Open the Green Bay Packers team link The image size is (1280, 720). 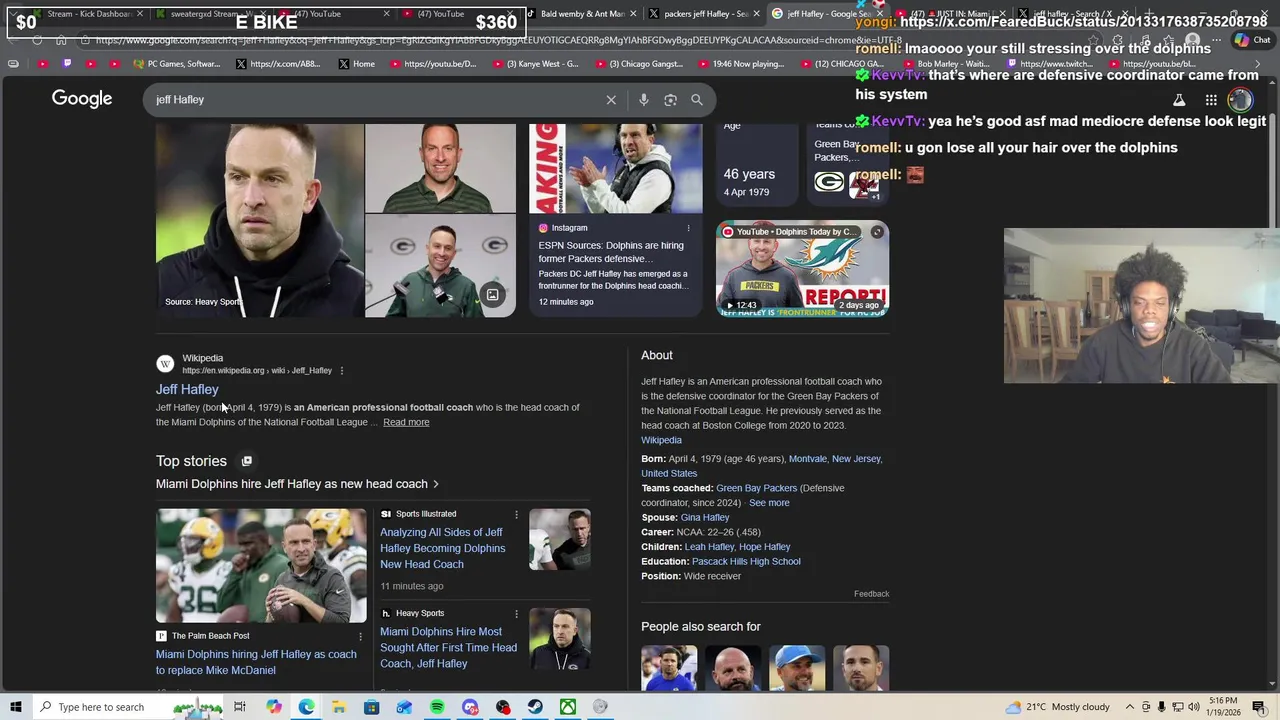pyautogui.click(x=756, y=488)
